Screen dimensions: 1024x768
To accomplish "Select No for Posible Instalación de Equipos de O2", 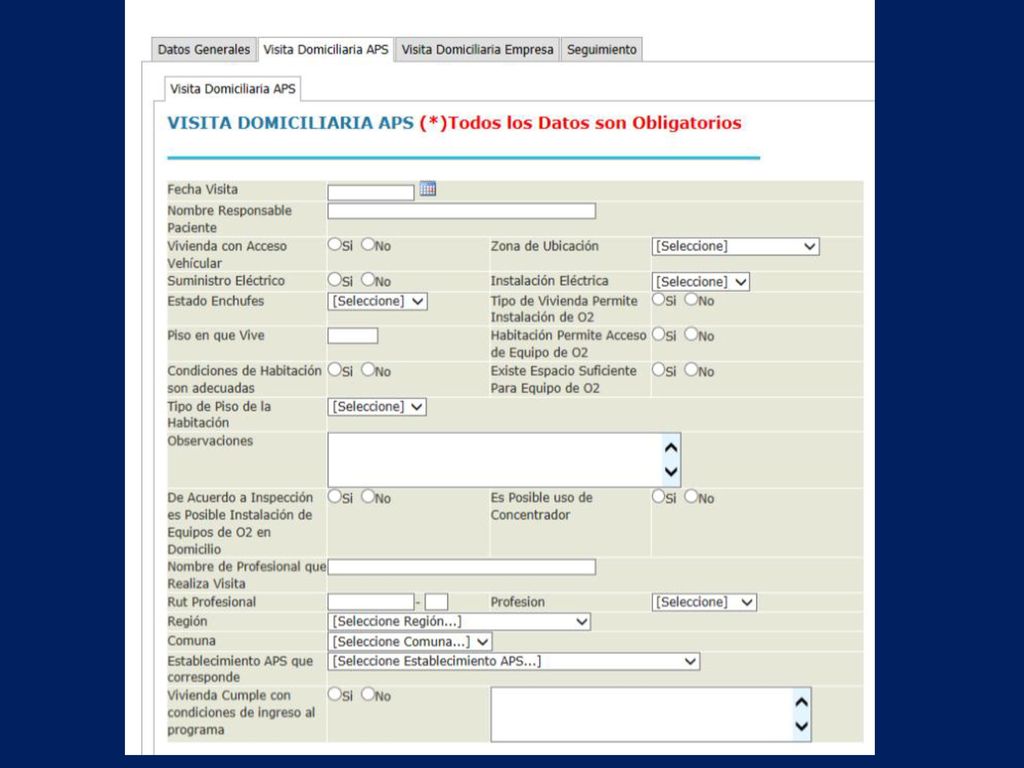I will point(368,496).
